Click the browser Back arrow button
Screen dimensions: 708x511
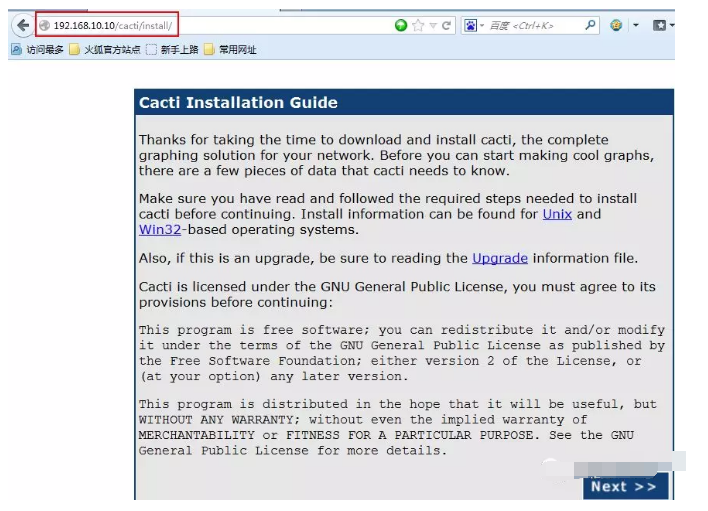pos(23,25)
